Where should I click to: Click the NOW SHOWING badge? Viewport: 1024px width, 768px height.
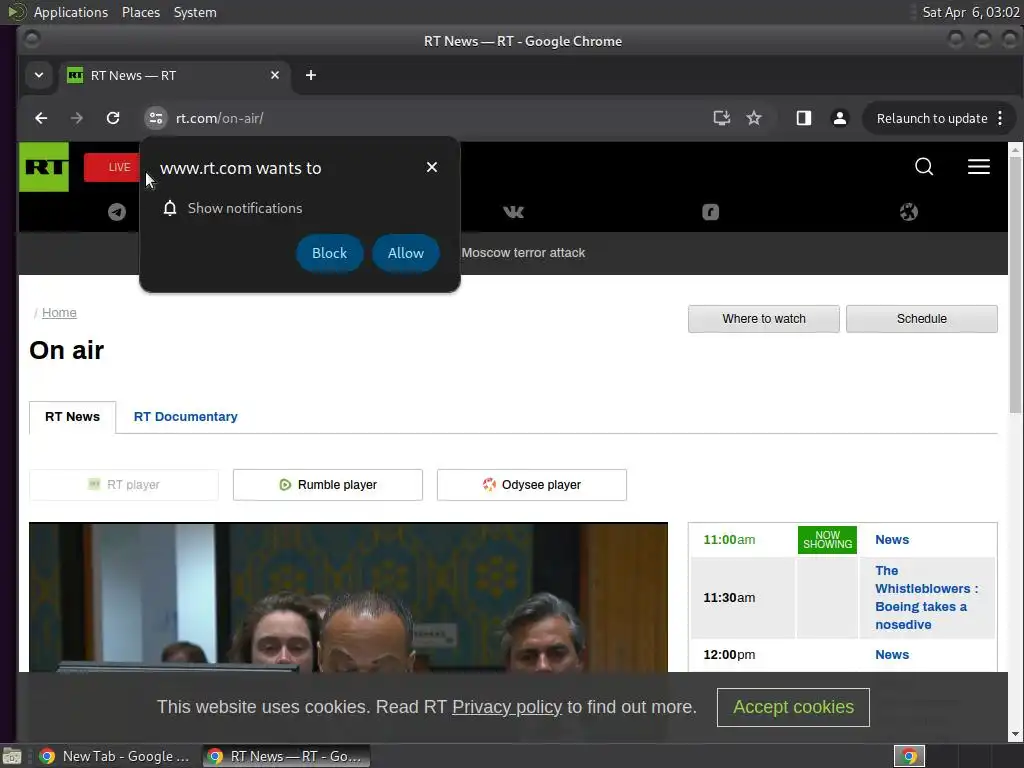pyautogui.click(x=827, y=539)
